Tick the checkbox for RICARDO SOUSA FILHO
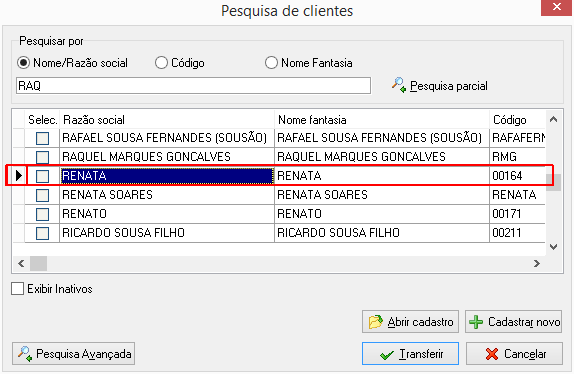Image resolution: width=574 pixels, height=374 pixels. coord(42,233)
